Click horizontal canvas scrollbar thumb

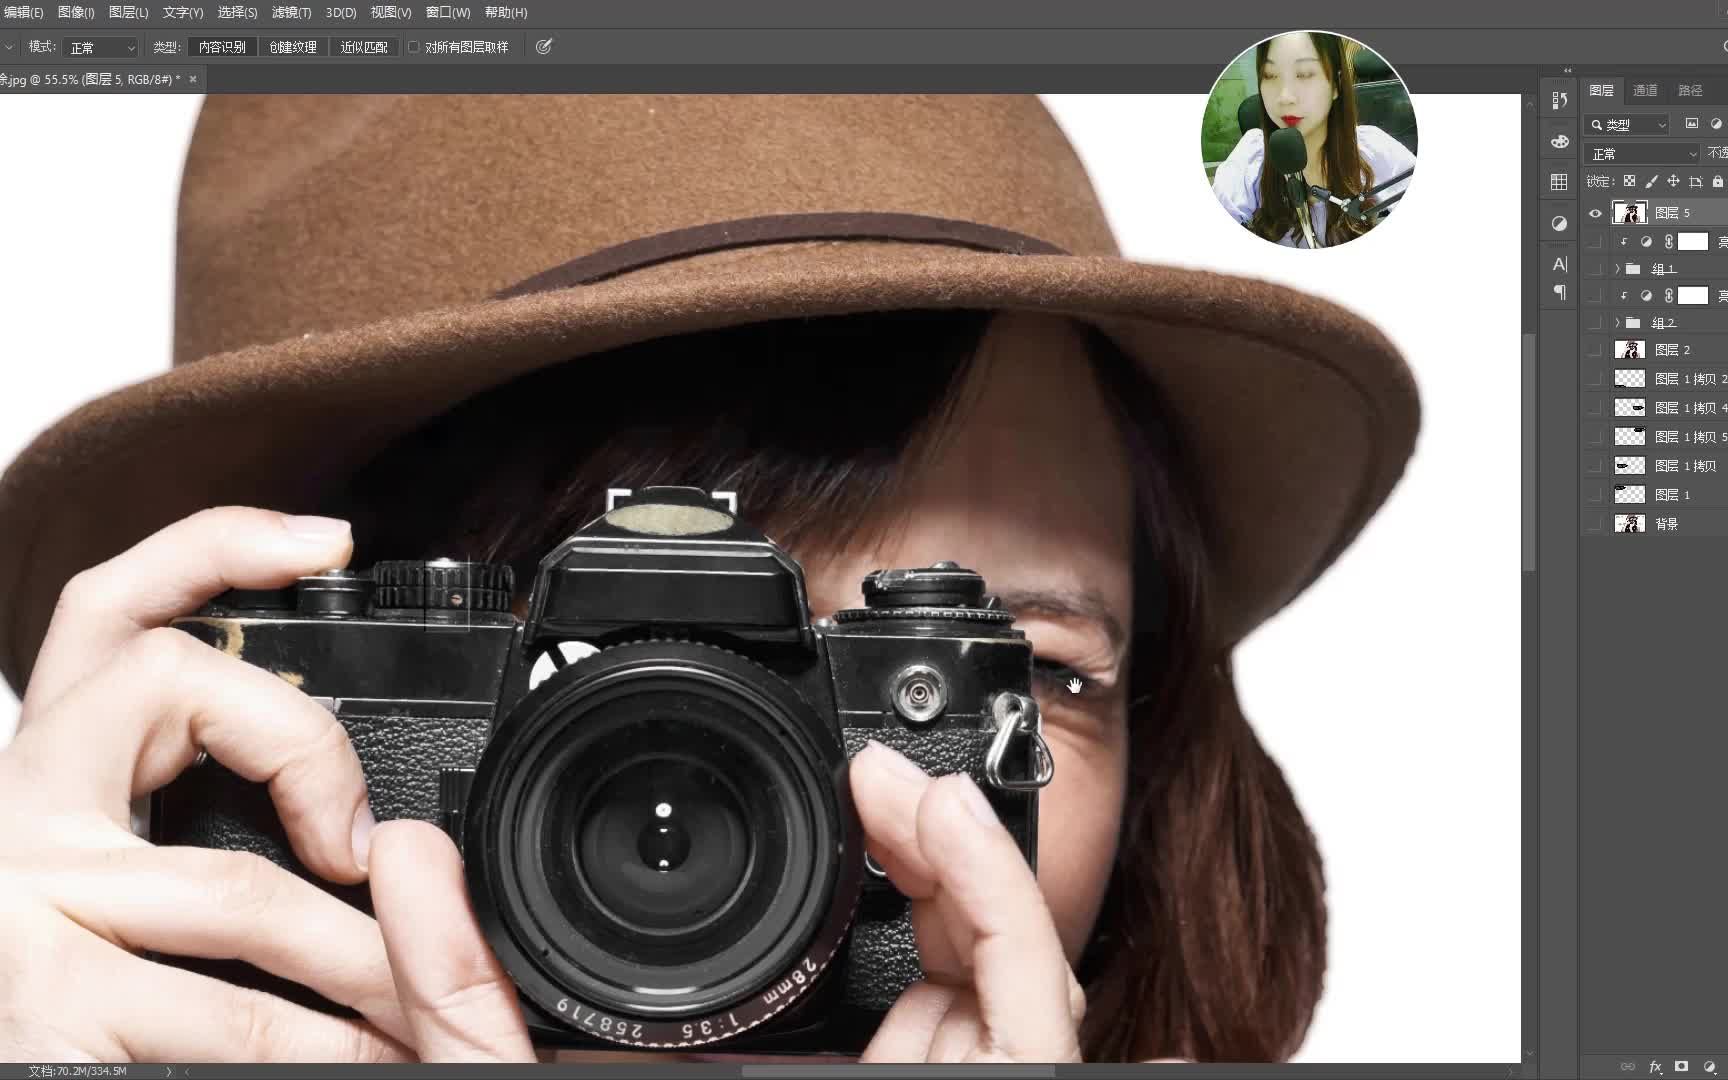click(898, 1071)
